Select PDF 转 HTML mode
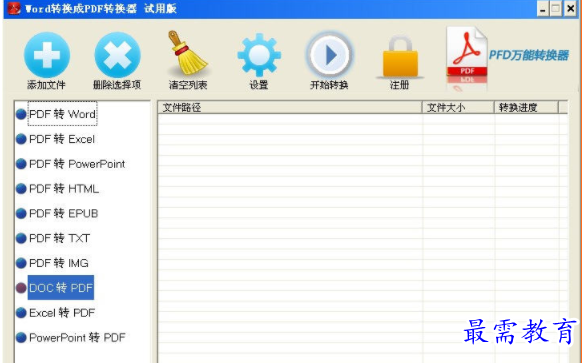Image resolution: width=585 pixels, height=363 pixels. pyautogui.click(x=64, y=188)
